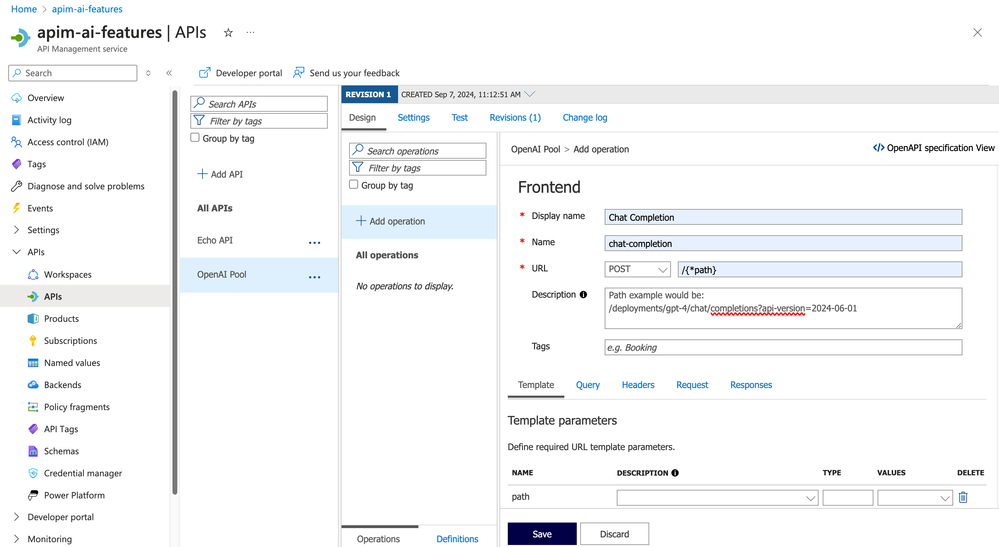999x547 pixels.
Task: Click the Developer portal external-link icon
Action: point(205,73)
